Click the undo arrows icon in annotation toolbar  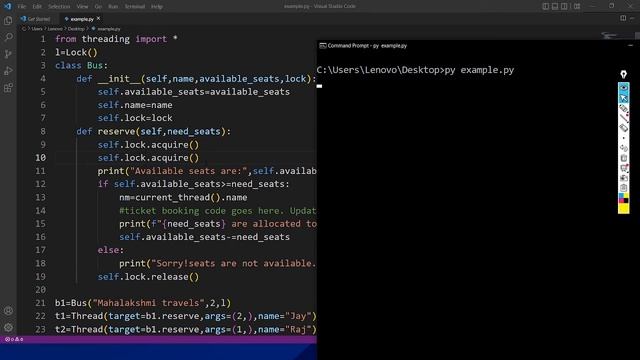click(x=623, y=148)
